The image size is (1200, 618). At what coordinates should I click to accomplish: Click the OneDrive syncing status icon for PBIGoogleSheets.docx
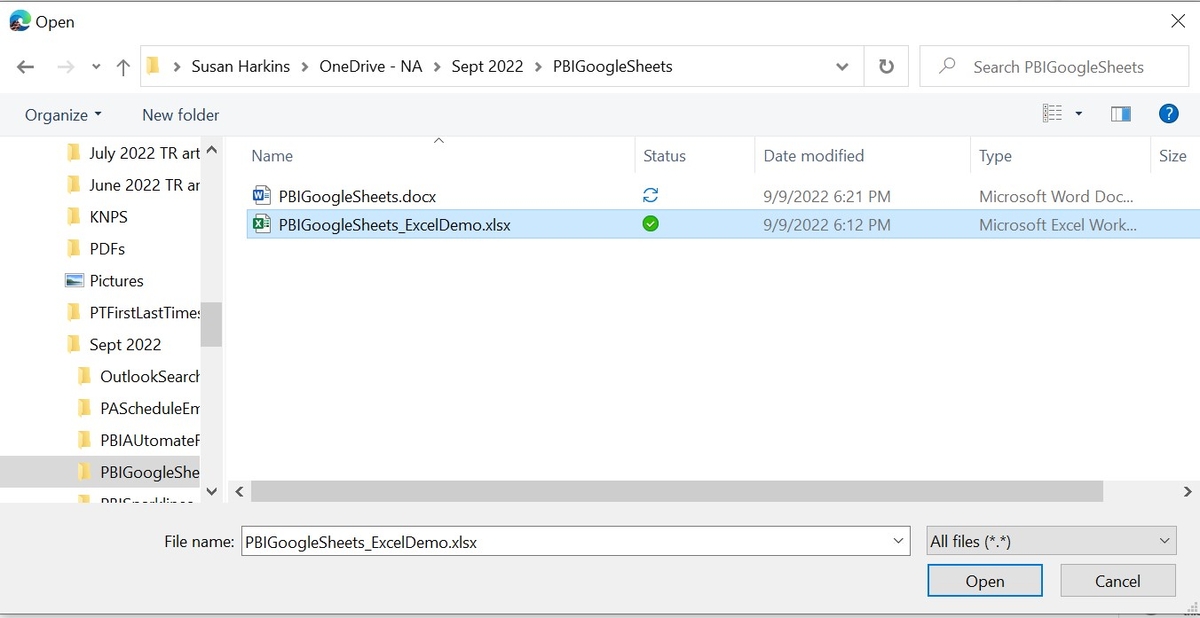pos(650,195)
